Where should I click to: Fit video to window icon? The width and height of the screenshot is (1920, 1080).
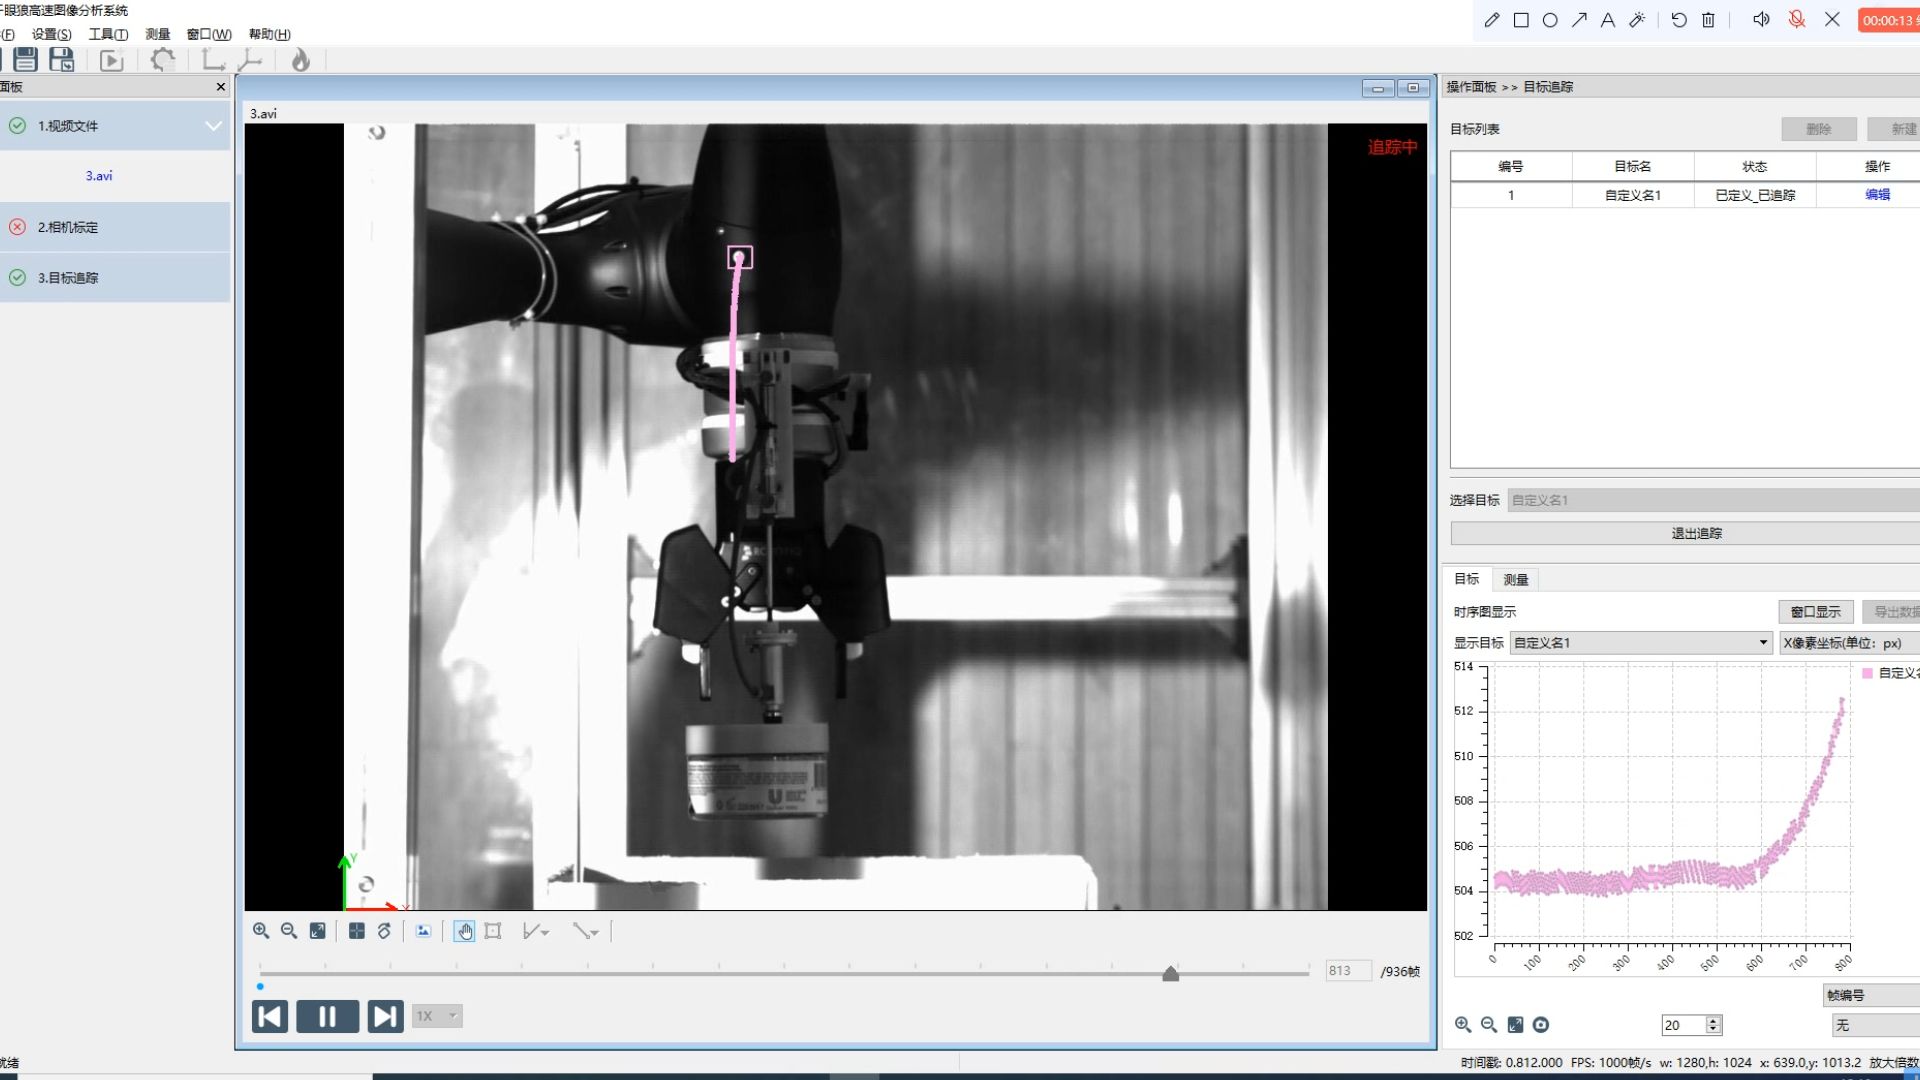tap(317, 931)
